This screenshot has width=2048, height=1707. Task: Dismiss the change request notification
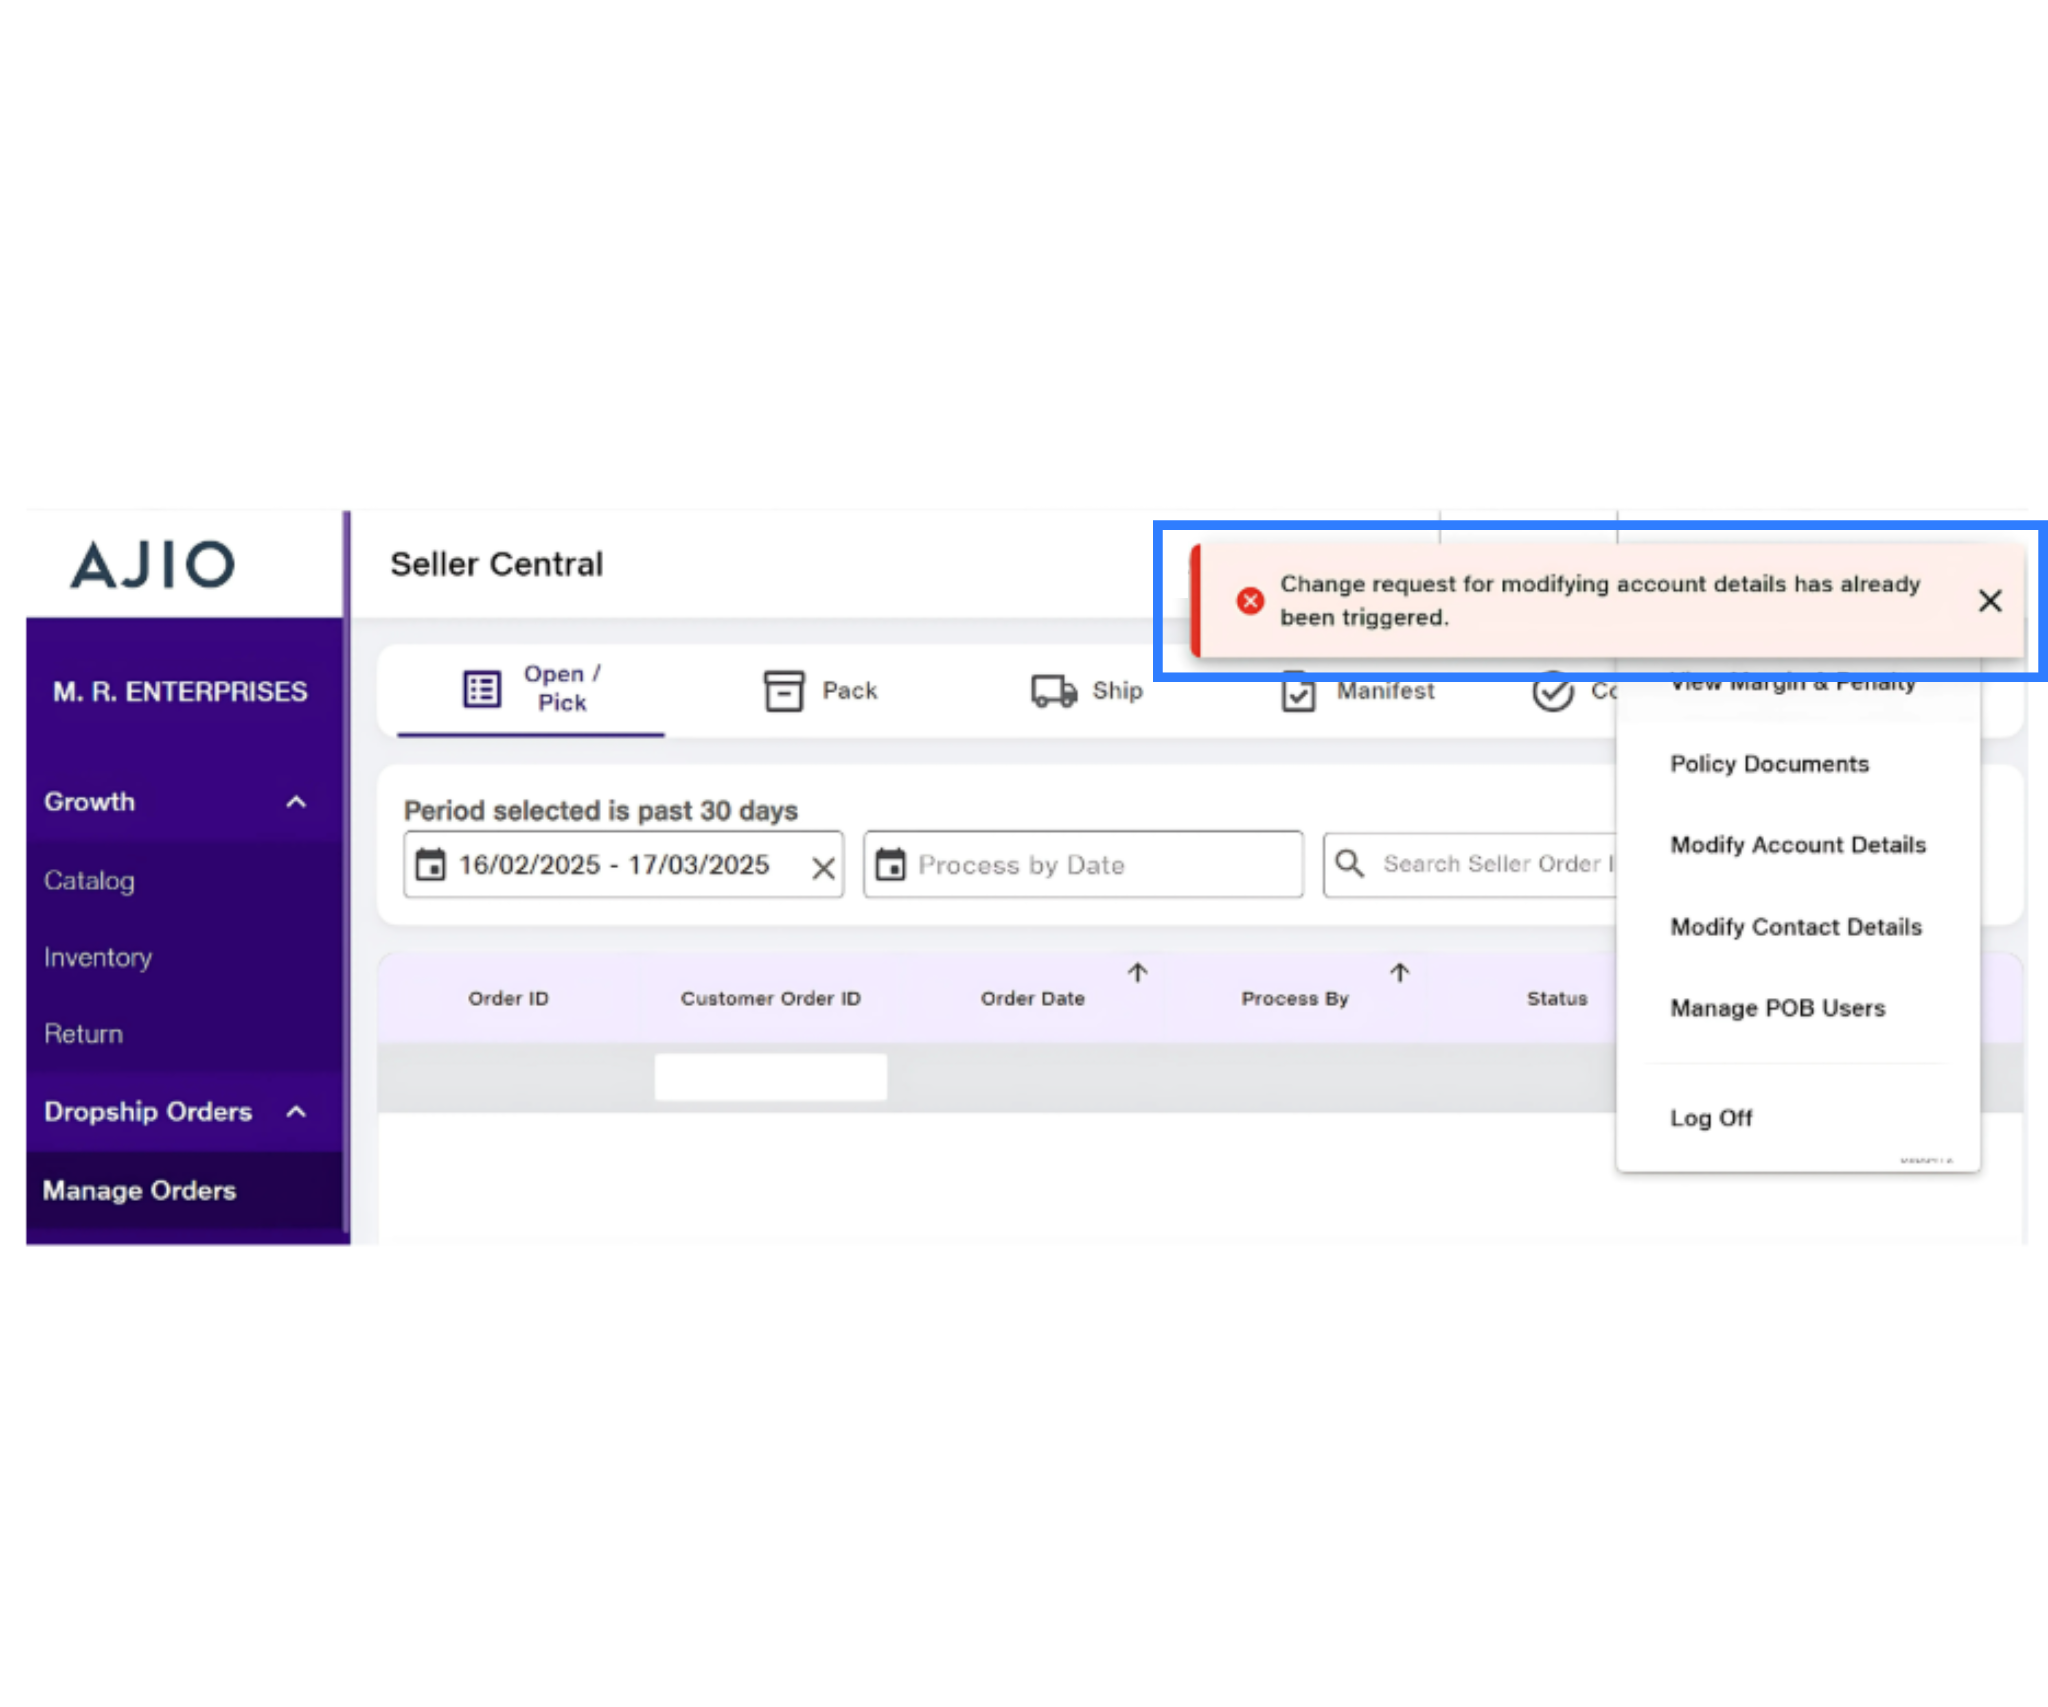1990,600
